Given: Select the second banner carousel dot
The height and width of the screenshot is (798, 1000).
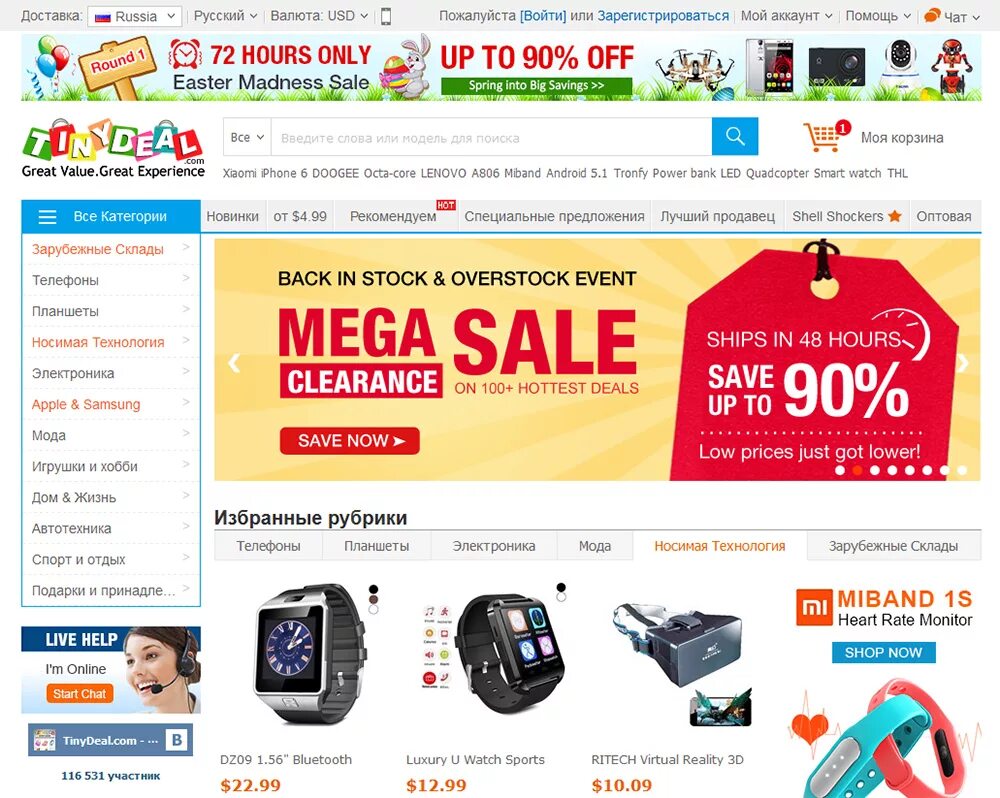Looking at the screenshot, I should click(x=857, y=470).
